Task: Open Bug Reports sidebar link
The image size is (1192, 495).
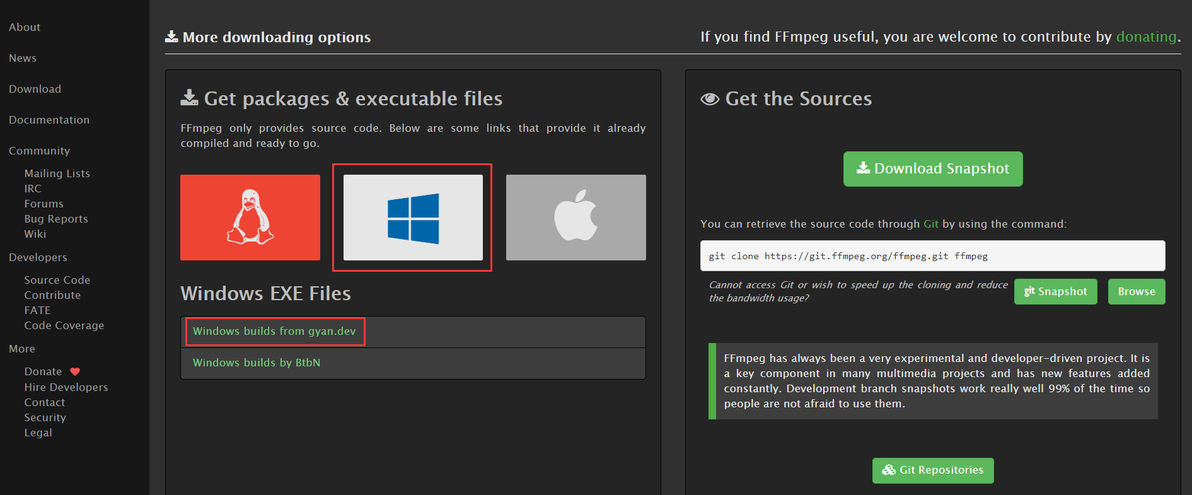Action: [55, 219]
